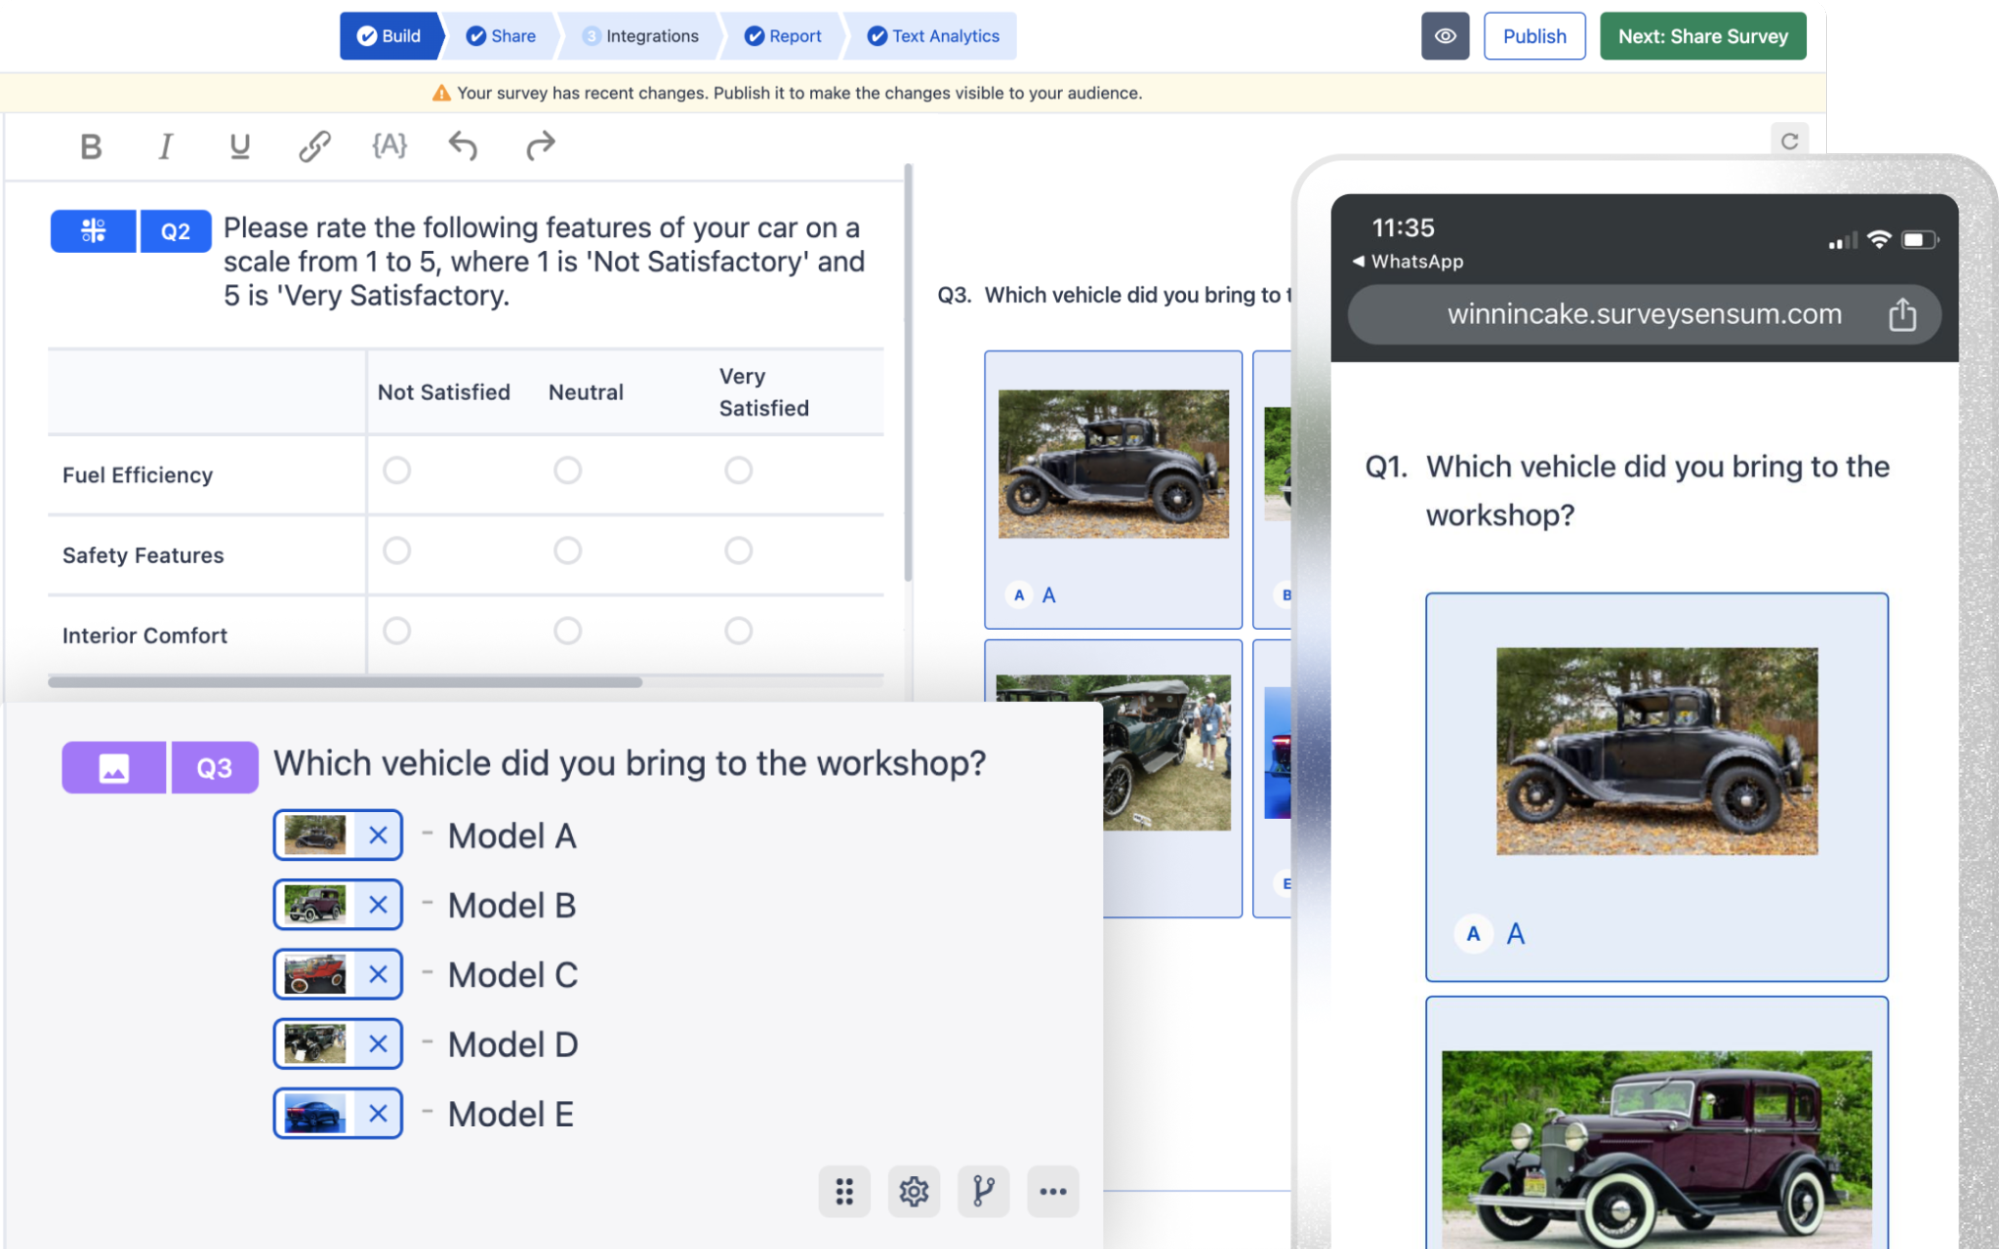
Task: Select Not Satisfied for Interior Comfort
Action: coord(397,631)
